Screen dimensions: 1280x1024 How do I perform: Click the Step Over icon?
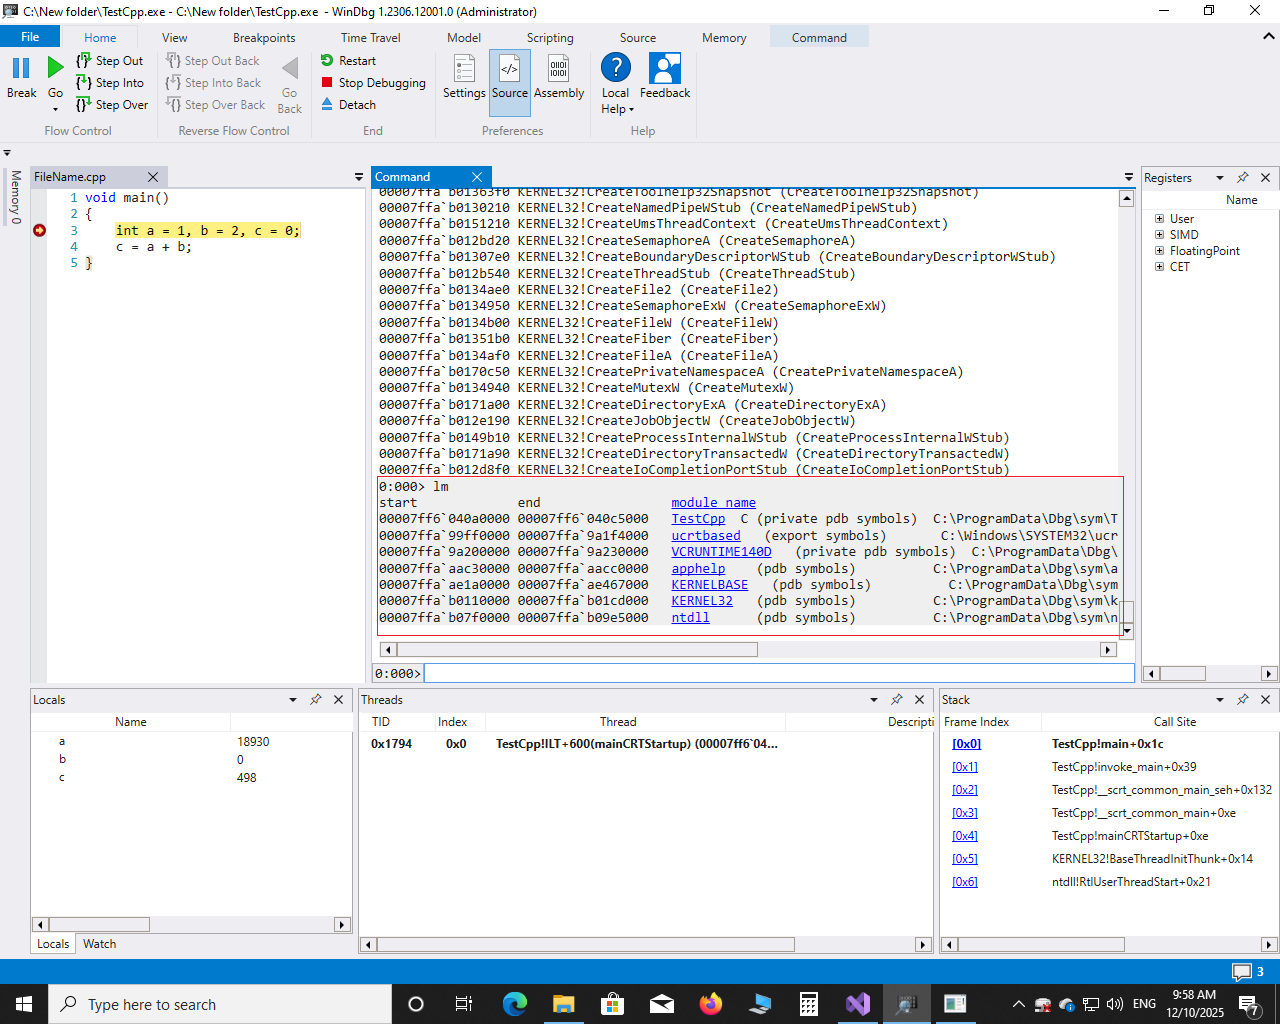click(84, 105)
